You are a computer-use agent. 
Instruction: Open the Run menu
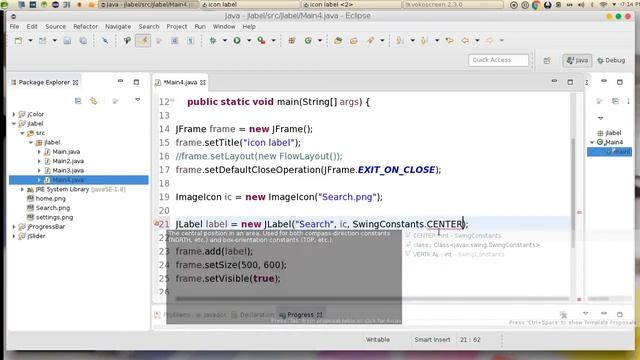point(200,27)
